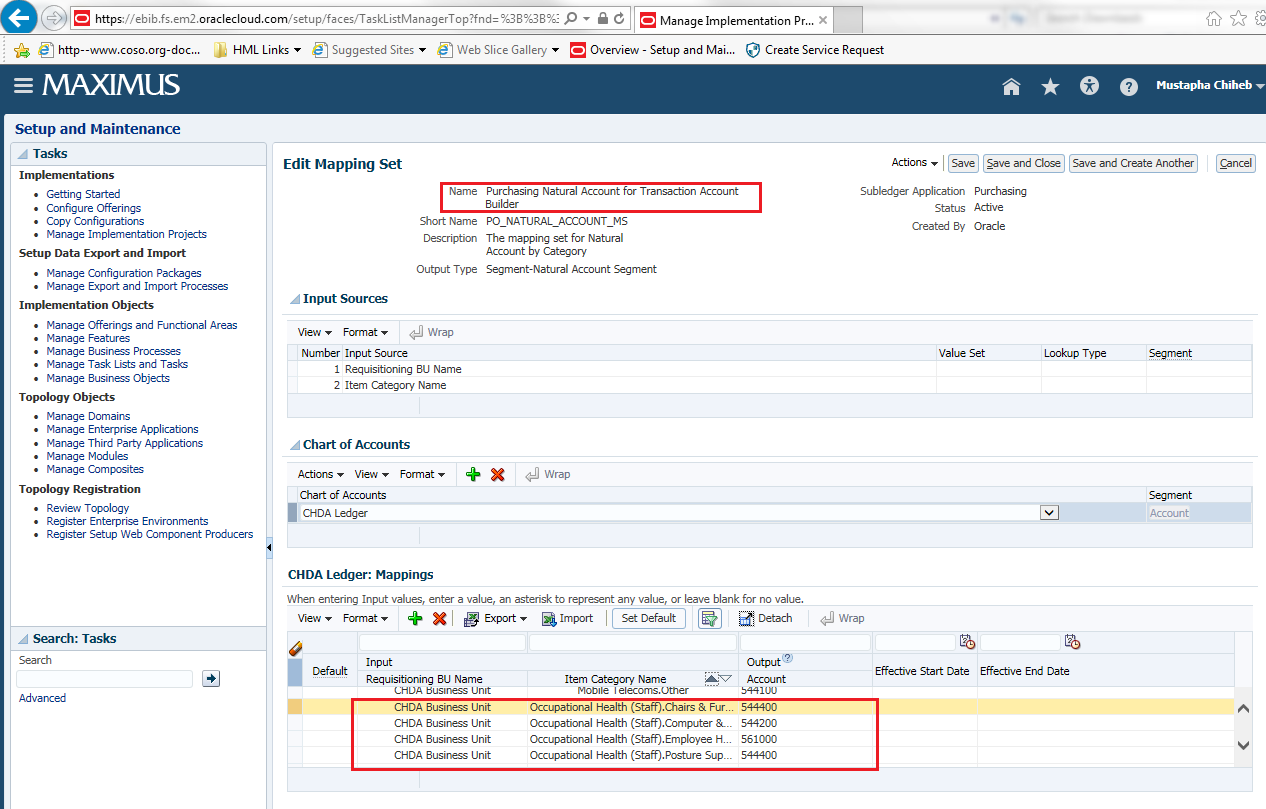Open the Export dropdown menu

coord(495,618)
